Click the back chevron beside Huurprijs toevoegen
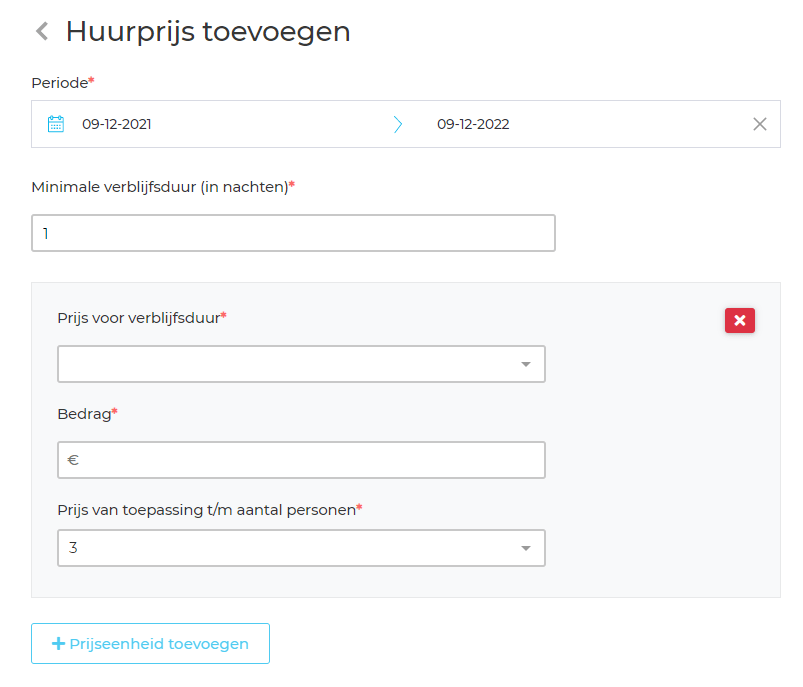 (x=42, y=32)
